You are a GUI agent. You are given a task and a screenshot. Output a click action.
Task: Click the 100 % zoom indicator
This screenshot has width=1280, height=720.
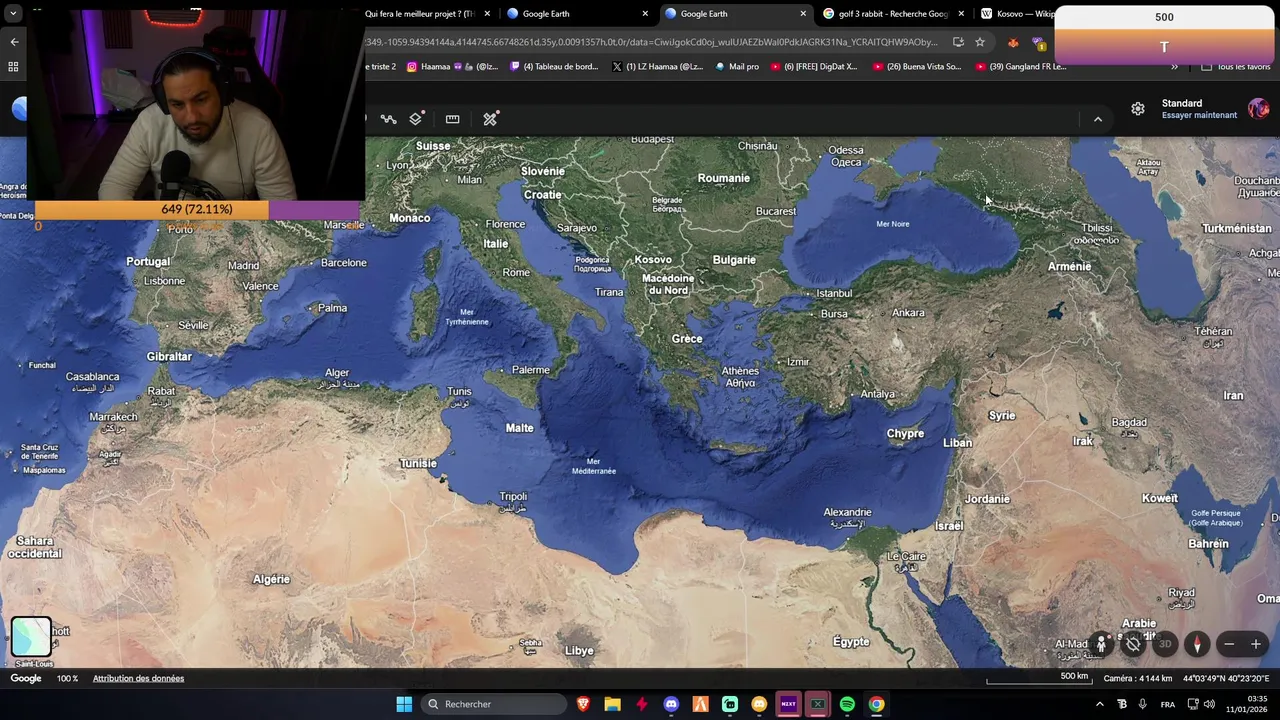click(x=67, y=678)
